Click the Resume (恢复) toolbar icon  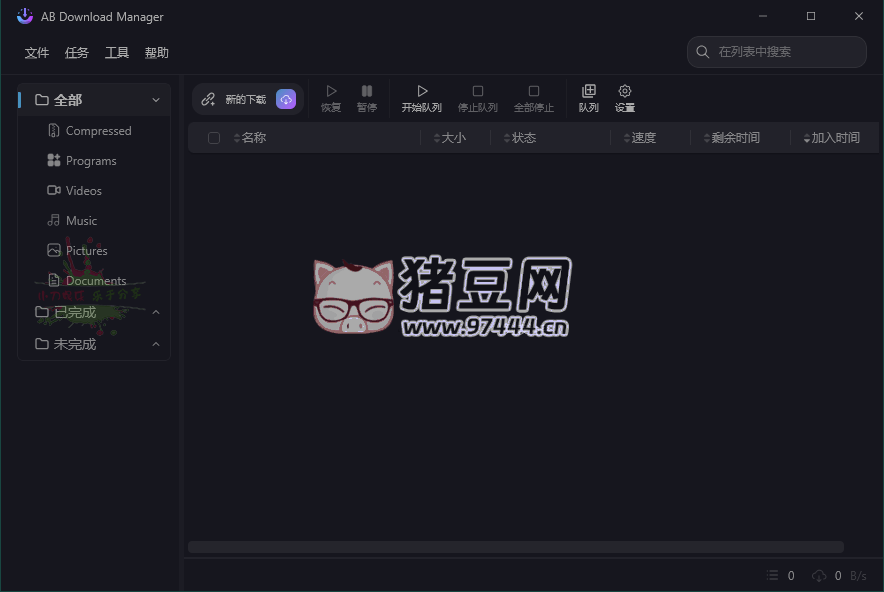[x=331, y=92]
